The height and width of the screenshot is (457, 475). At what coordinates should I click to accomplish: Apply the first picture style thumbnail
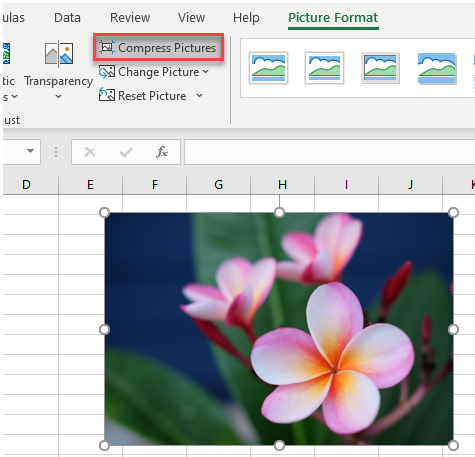click(x=268, y=68)
